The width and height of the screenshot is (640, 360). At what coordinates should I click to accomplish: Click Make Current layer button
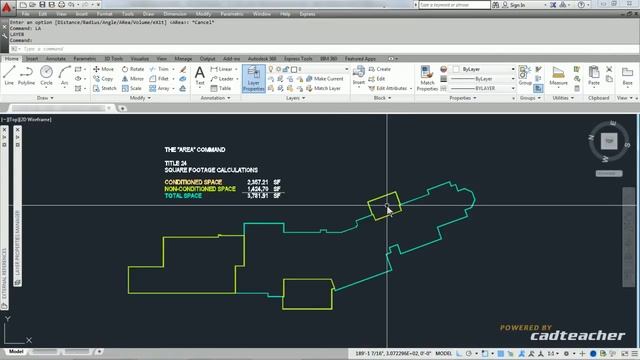click(x=324, y=78)
